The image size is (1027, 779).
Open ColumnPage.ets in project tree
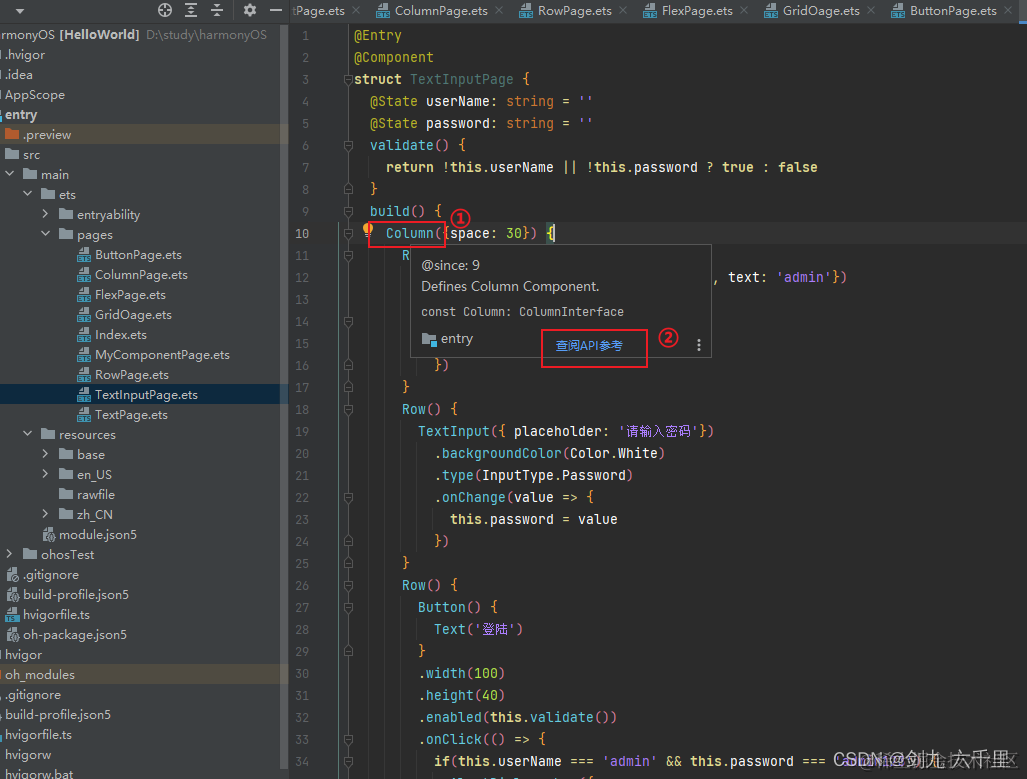(141, 275)
